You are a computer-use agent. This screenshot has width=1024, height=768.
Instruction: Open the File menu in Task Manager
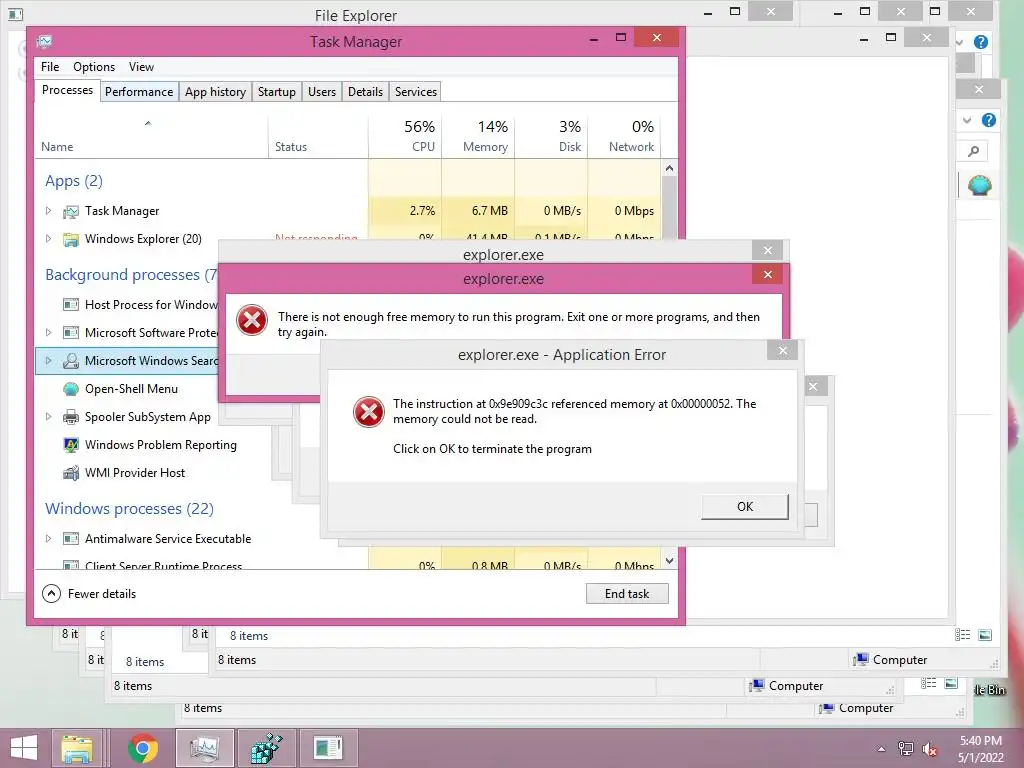[x=50, y=67]
